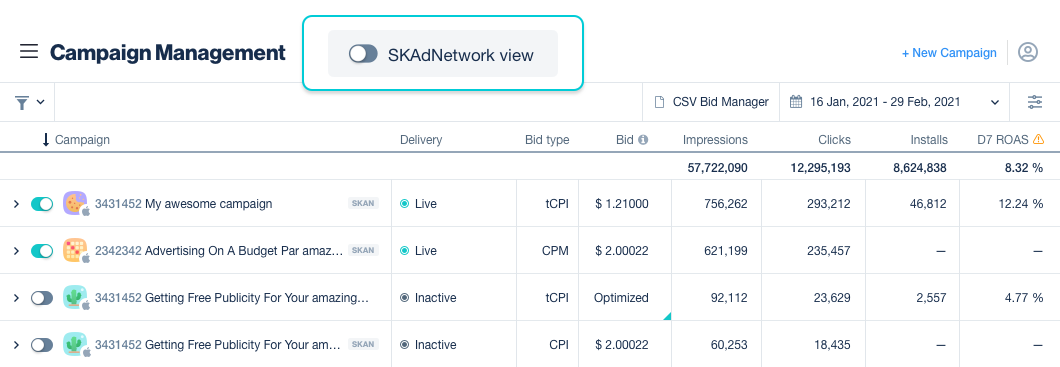Image resolution: width=1060 pixels, height=367 pixels.
Task: Click the My awesome campaign app icon
Action: coord(75,203)
